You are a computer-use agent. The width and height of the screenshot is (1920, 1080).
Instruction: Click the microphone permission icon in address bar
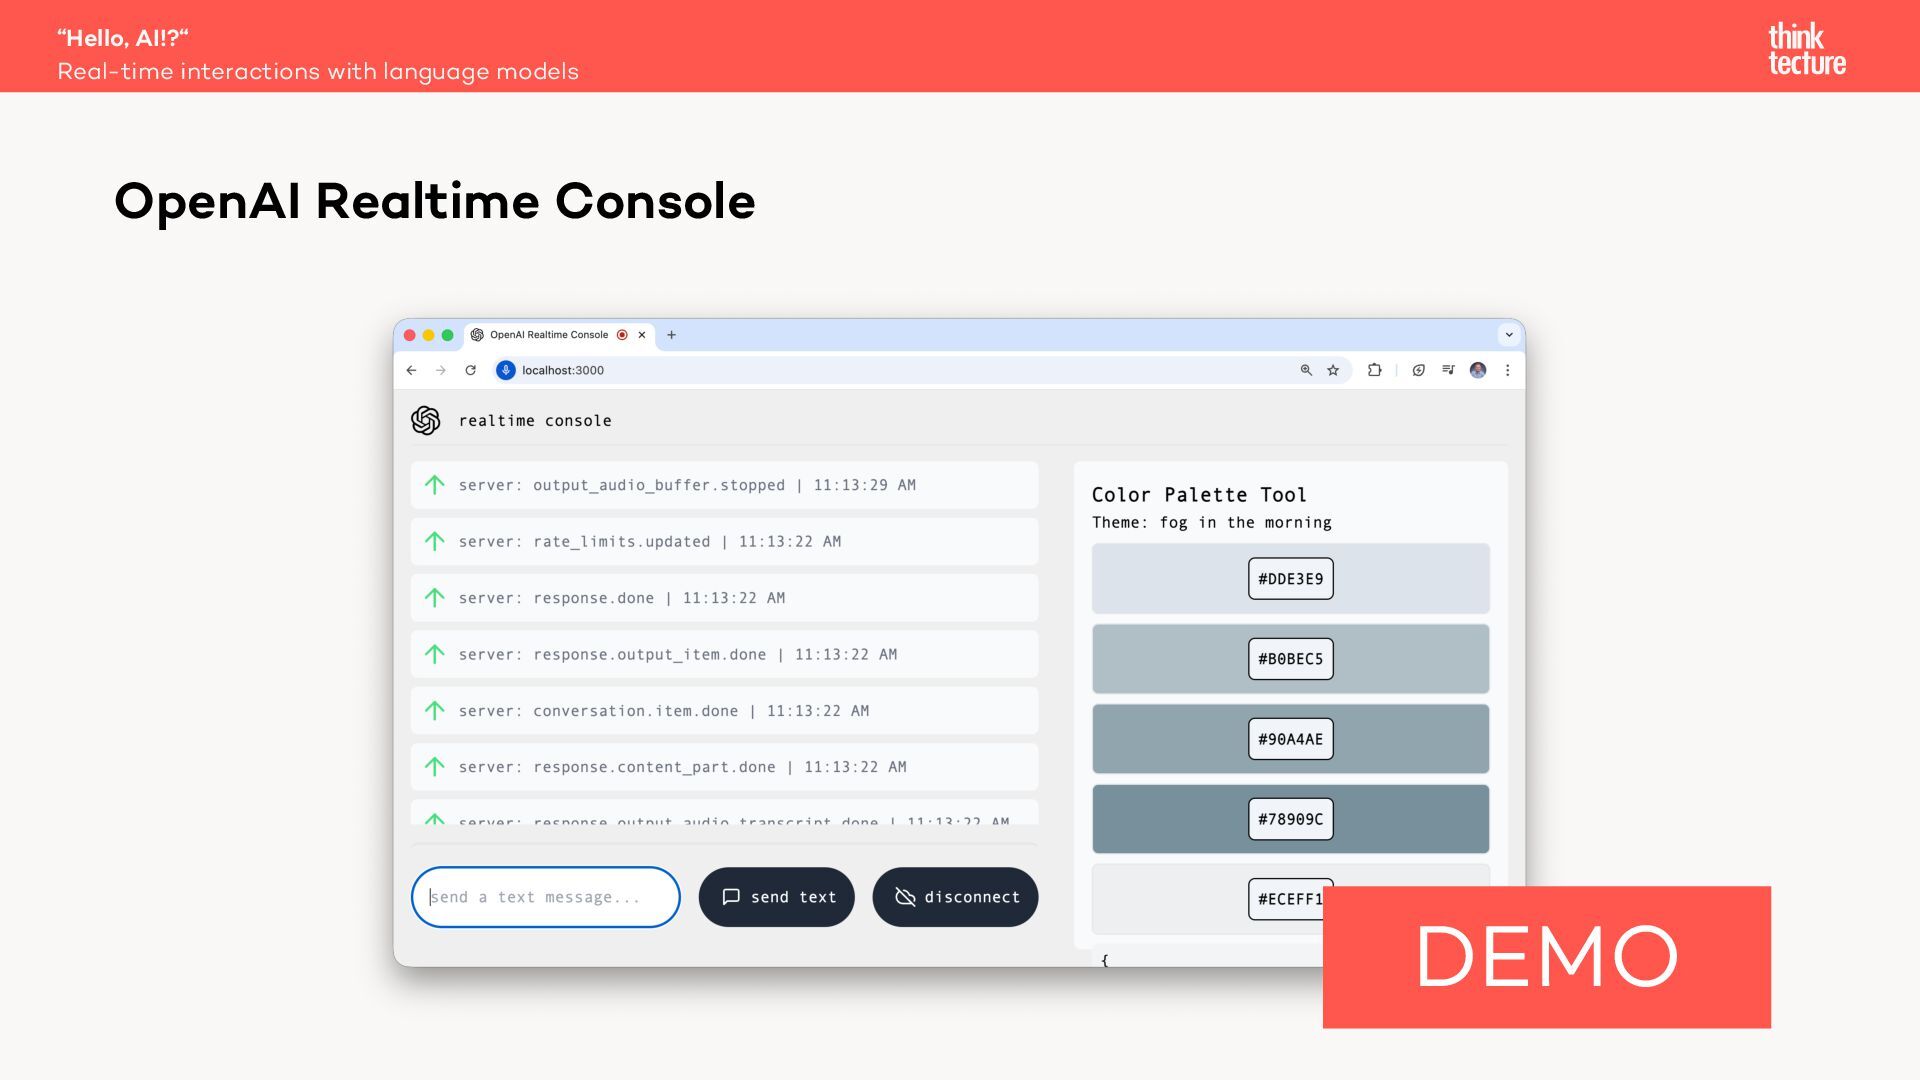click(506, 370)
